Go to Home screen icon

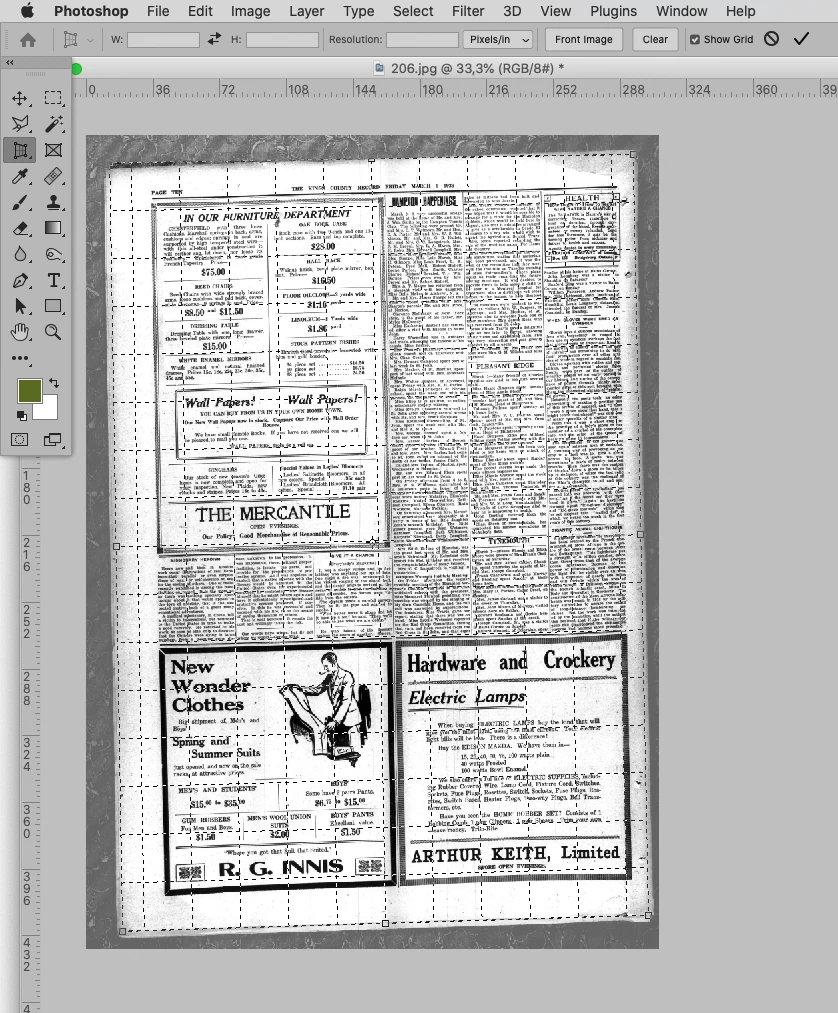click(x=28, y=40)
